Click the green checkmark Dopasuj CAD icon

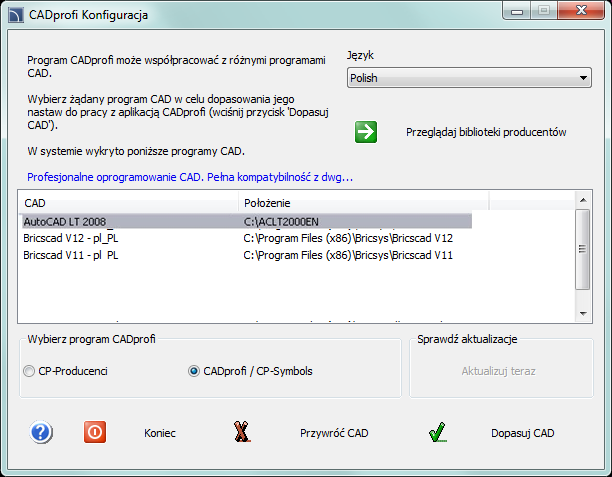tap(438, 432)
